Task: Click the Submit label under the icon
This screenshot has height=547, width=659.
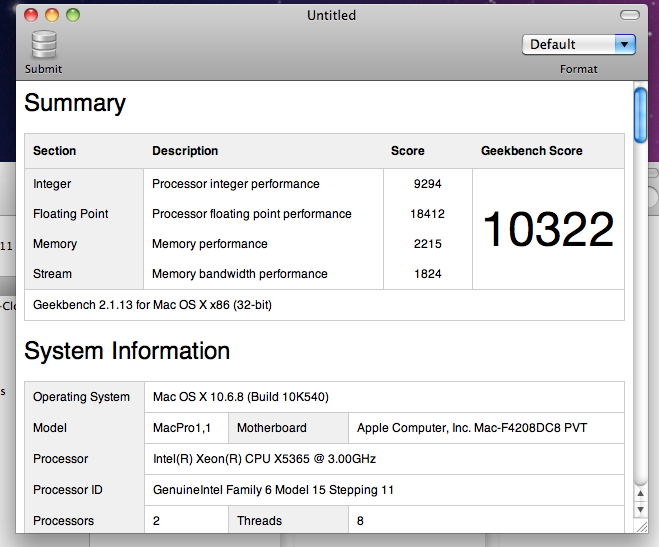Action: (x=43, y=69)
